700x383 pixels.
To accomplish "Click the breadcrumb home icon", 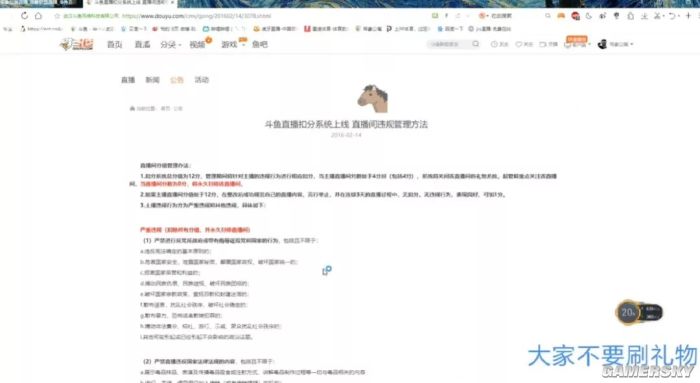I will pos(132,108).
